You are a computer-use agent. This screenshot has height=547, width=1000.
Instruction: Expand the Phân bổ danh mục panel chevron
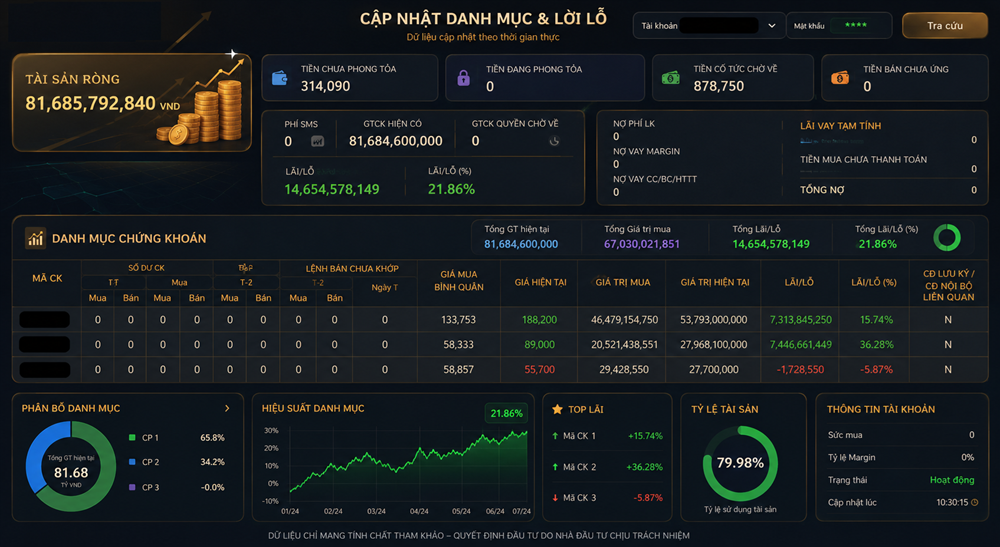coord(227,408)
